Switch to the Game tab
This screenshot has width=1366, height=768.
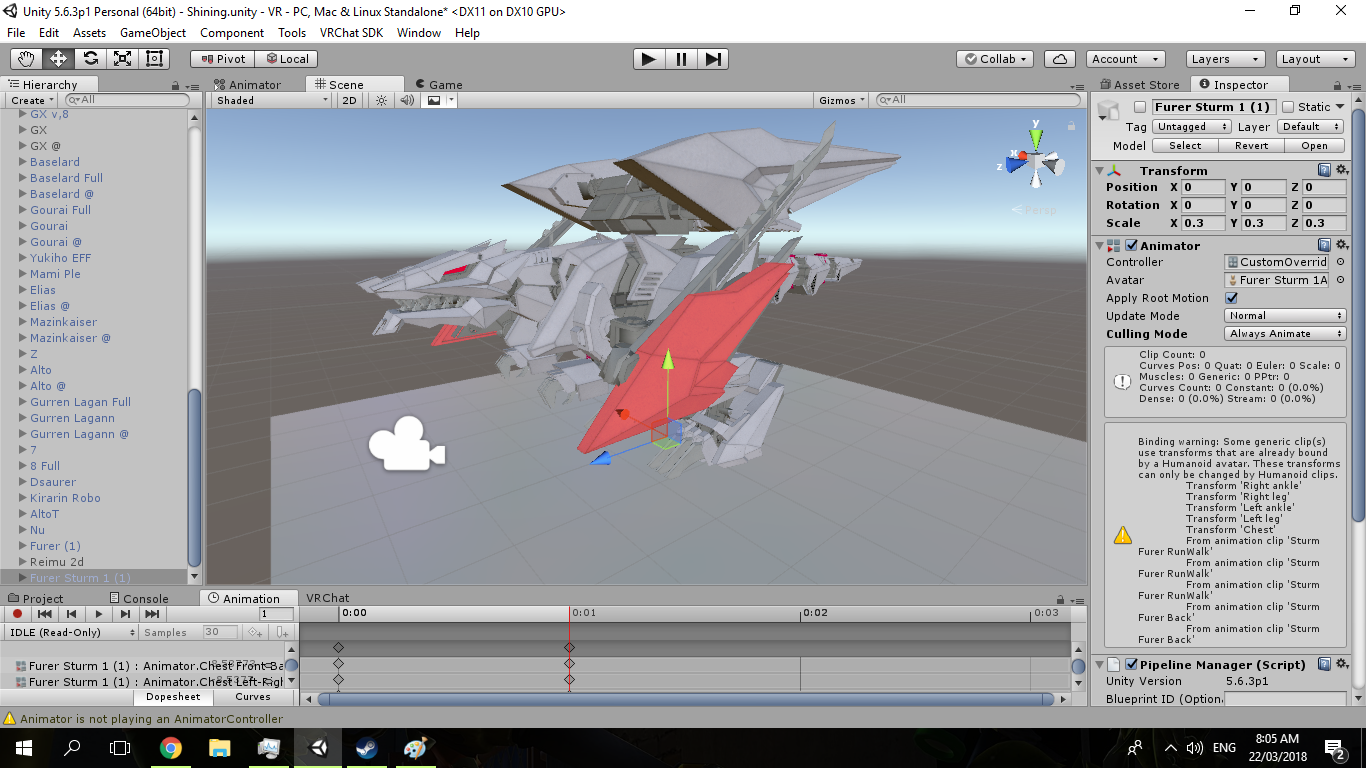(438, 85)
